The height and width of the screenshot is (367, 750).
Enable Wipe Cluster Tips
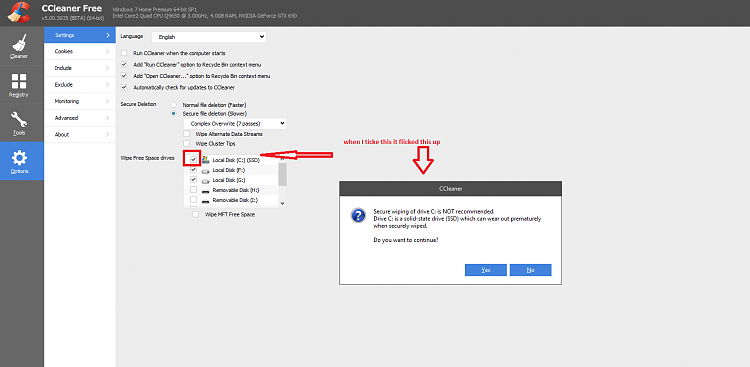[x=187, y=144]
